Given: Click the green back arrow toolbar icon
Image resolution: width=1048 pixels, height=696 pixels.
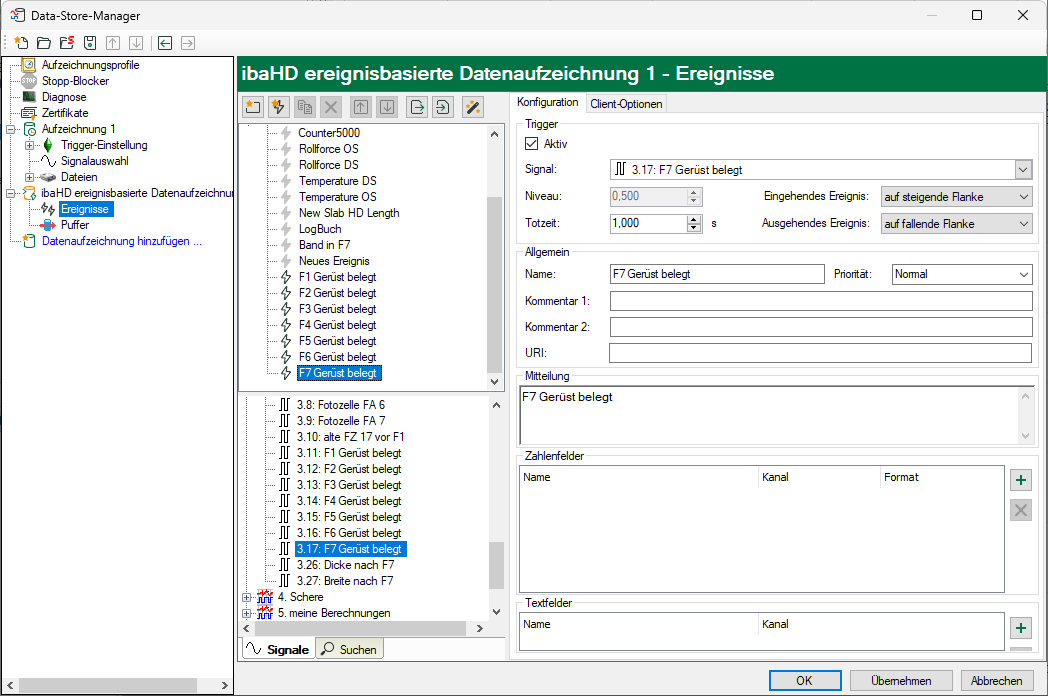Looking at the screenshot, I should [164, 43].
